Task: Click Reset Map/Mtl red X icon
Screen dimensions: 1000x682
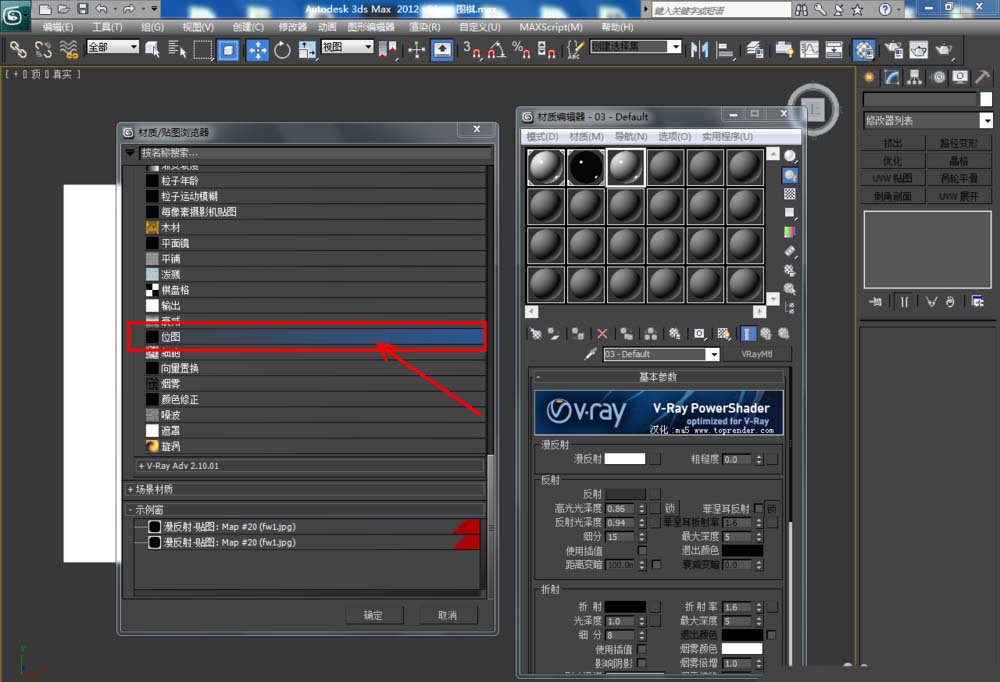Action: coord(602,334)
